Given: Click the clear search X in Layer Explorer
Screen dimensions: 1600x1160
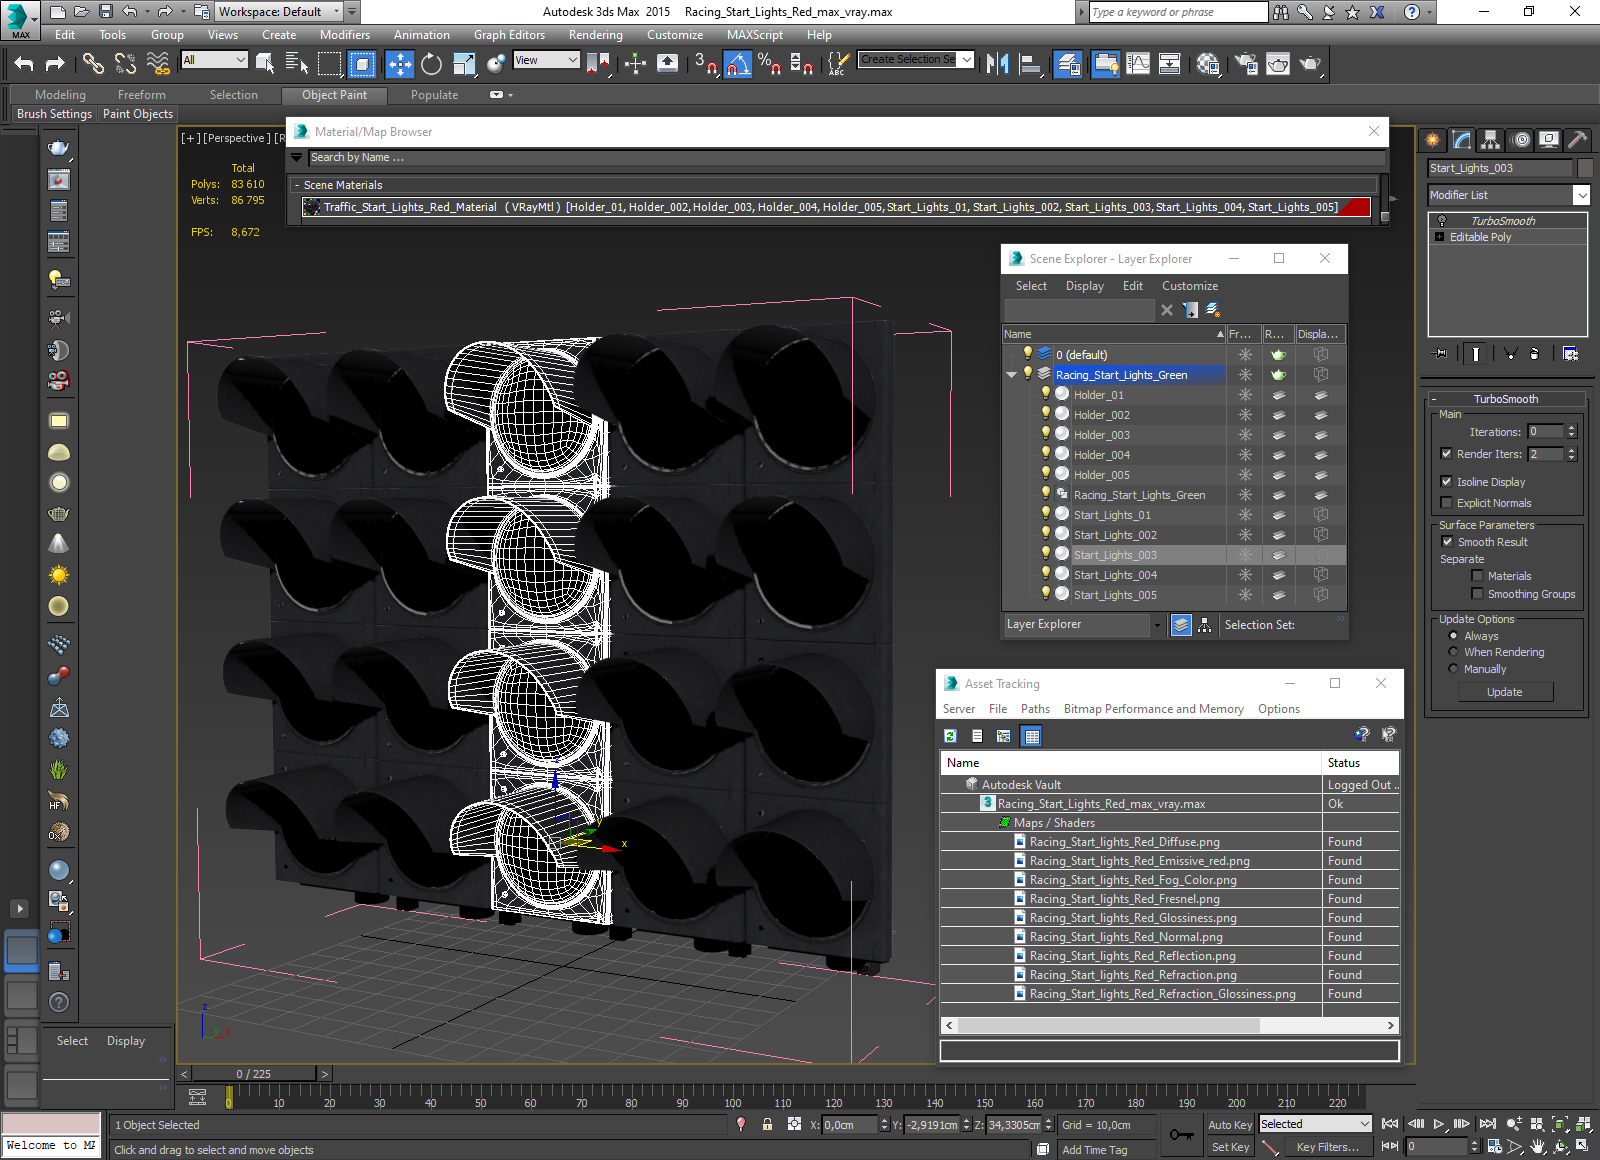Looking at the screenshot, I should tap(1166, 310).
